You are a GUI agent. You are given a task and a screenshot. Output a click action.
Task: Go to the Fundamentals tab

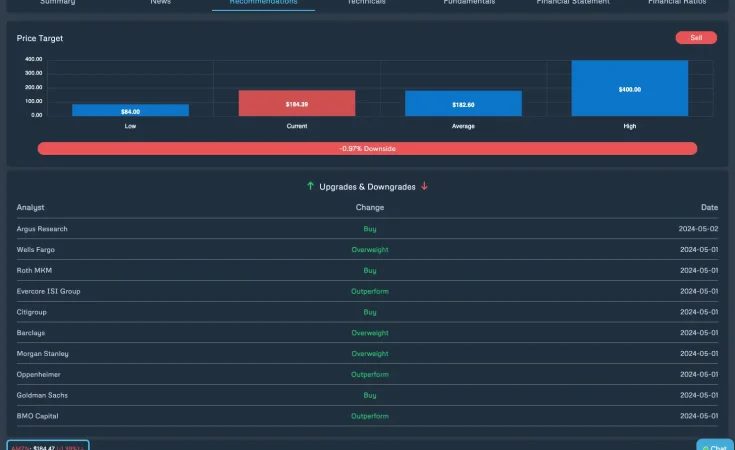tap(469, 2)
